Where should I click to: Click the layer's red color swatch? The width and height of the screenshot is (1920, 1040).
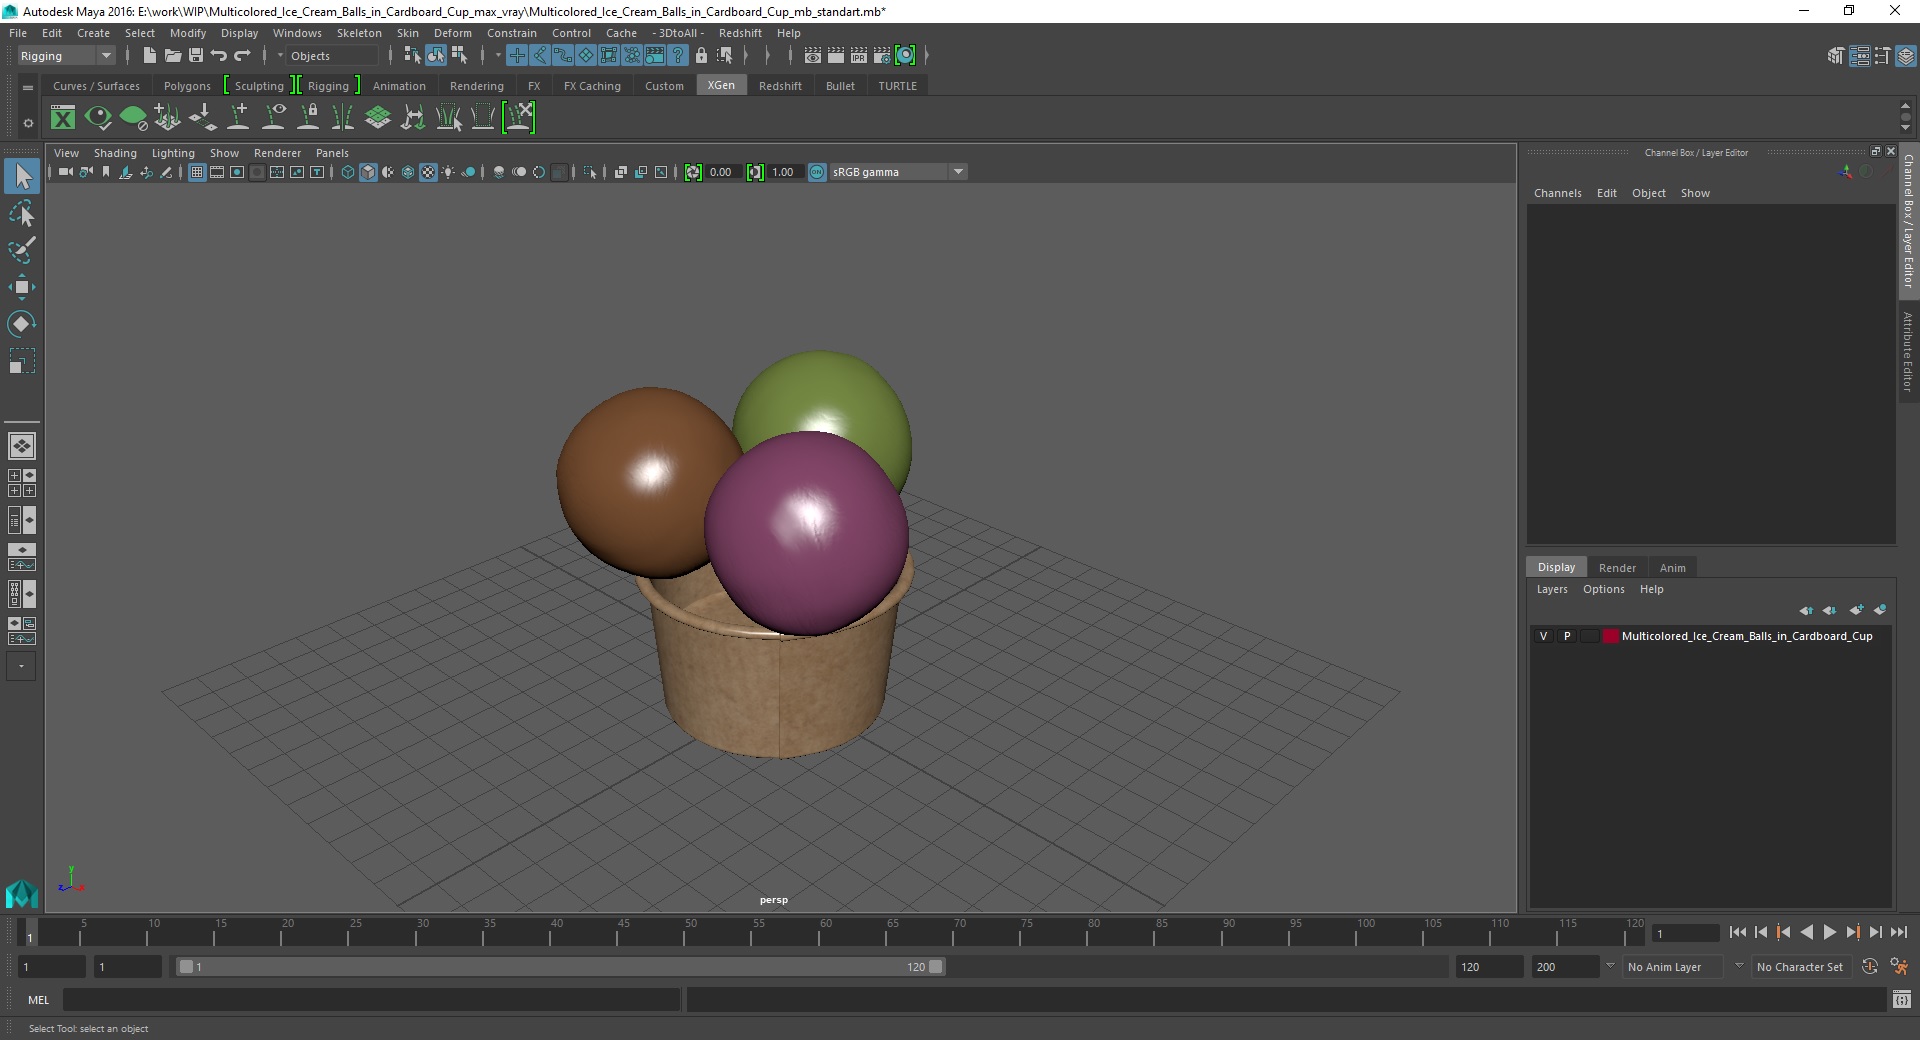(1610, 636)
